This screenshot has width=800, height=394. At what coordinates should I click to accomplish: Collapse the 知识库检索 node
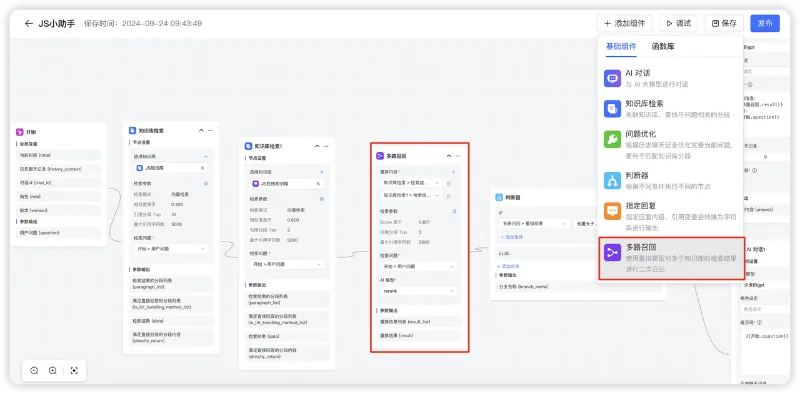tap(201, 130)
